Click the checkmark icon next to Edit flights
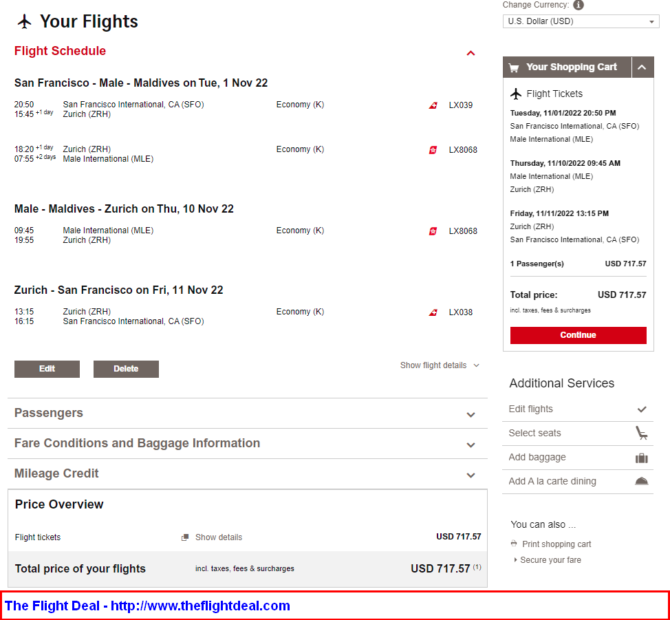The image size is (670, 620). click(x=642, y=409)
